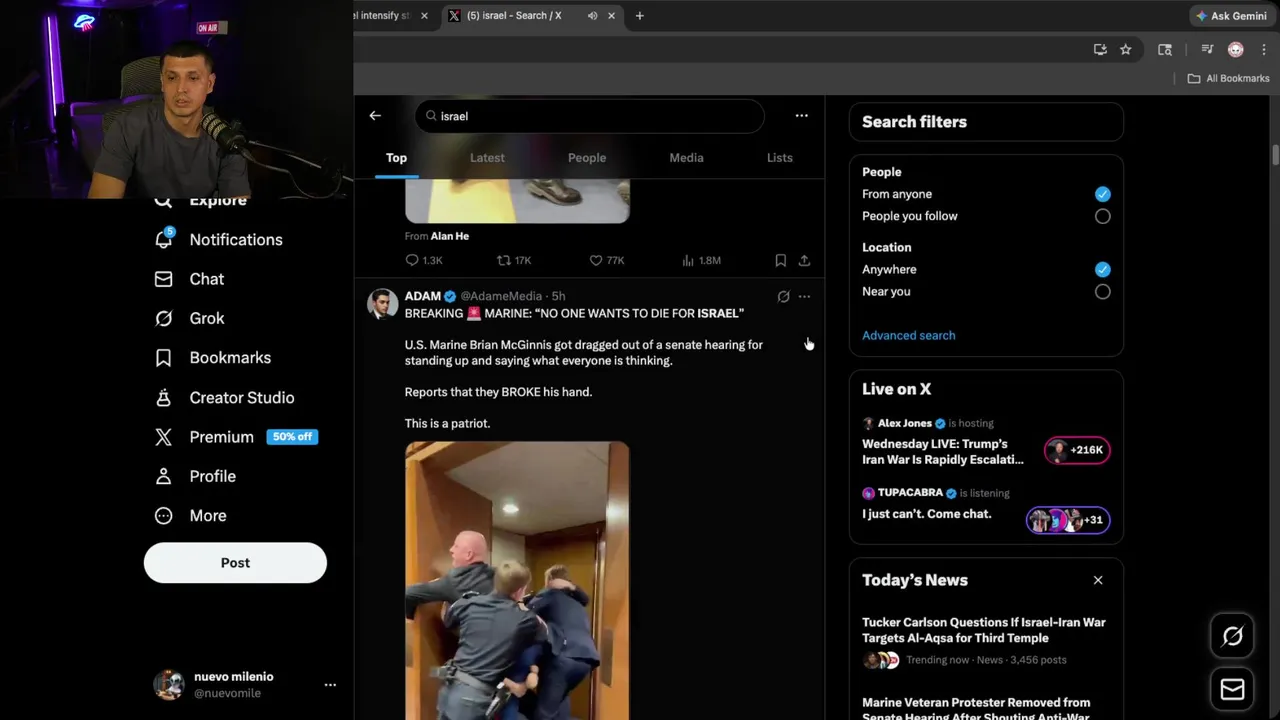The height and width of the screenshot is (720, 1280).
Task: Open TUPACABRA 'I just can't. Come chat.' space
Action: (x=985, y=508)
